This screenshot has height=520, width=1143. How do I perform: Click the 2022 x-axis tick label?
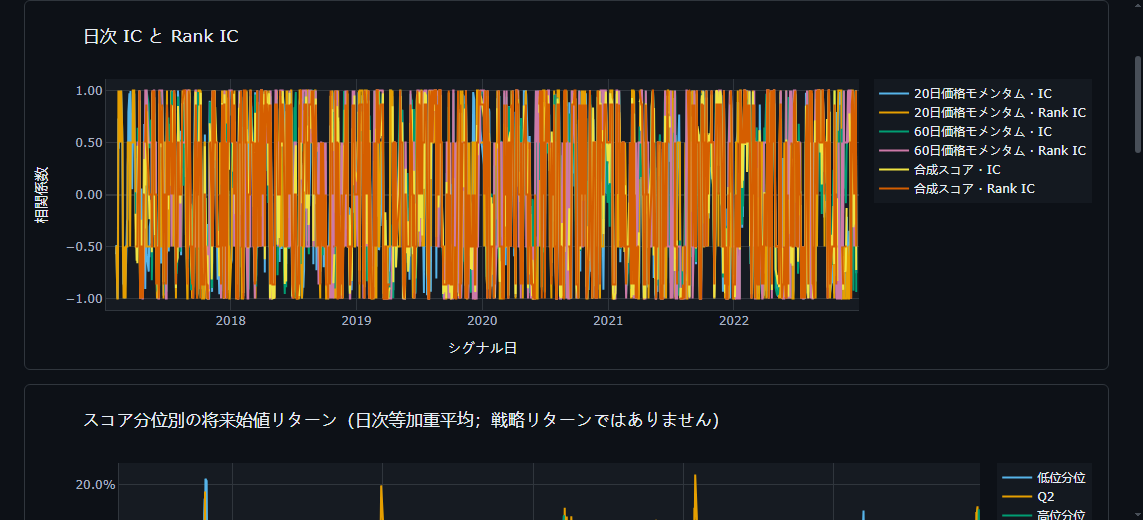(733, 322)
